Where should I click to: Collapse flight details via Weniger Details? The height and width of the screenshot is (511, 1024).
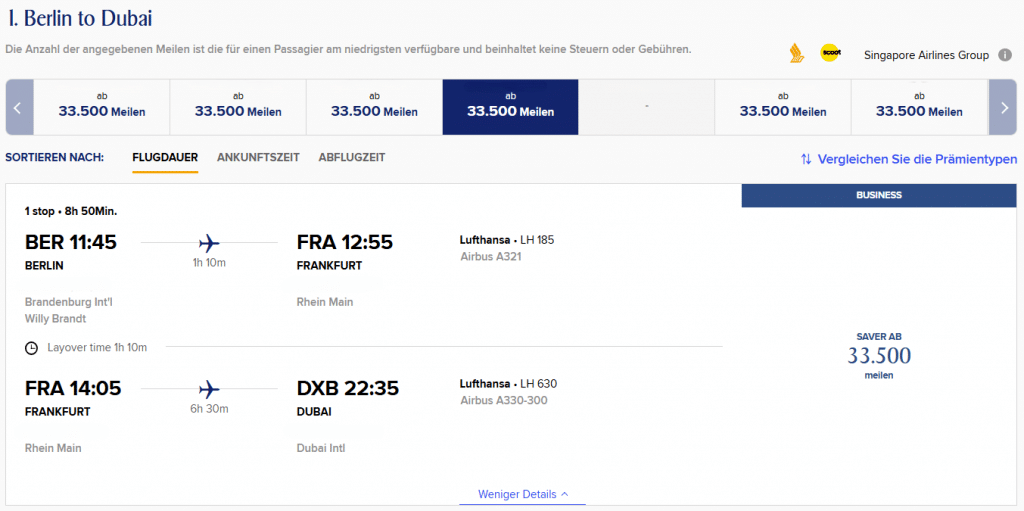click(x=523, y=494)
